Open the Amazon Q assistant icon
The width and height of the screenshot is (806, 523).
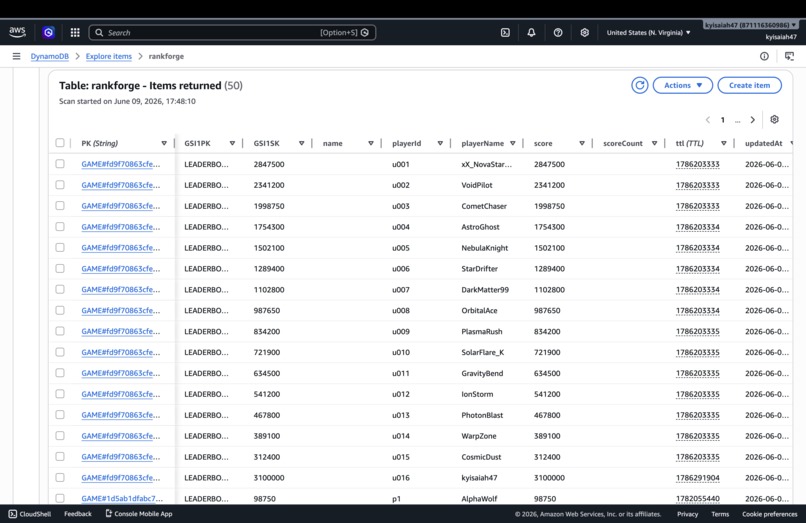tap(48, 32)
